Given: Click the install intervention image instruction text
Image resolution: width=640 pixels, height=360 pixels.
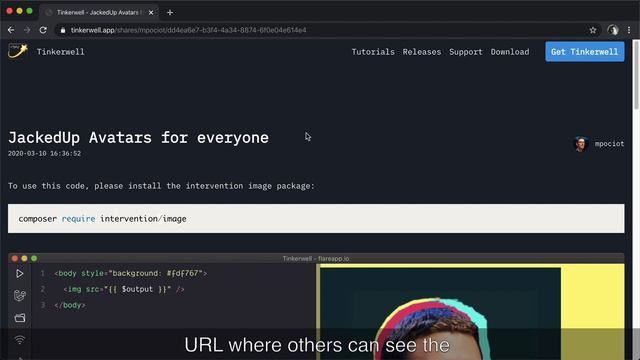Looking at the screenshot, I should tap(161, 186).
